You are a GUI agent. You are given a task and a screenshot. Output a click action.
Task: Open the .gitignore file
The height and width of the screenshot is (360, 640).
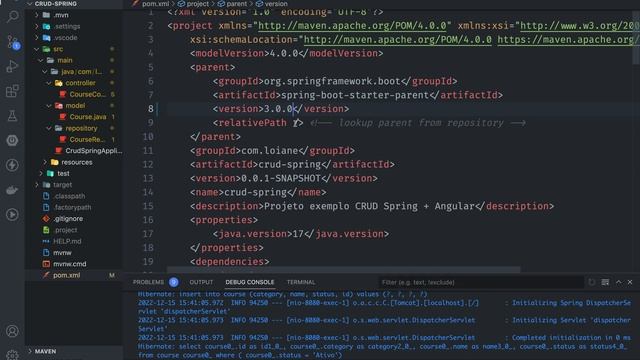(68, 218)
